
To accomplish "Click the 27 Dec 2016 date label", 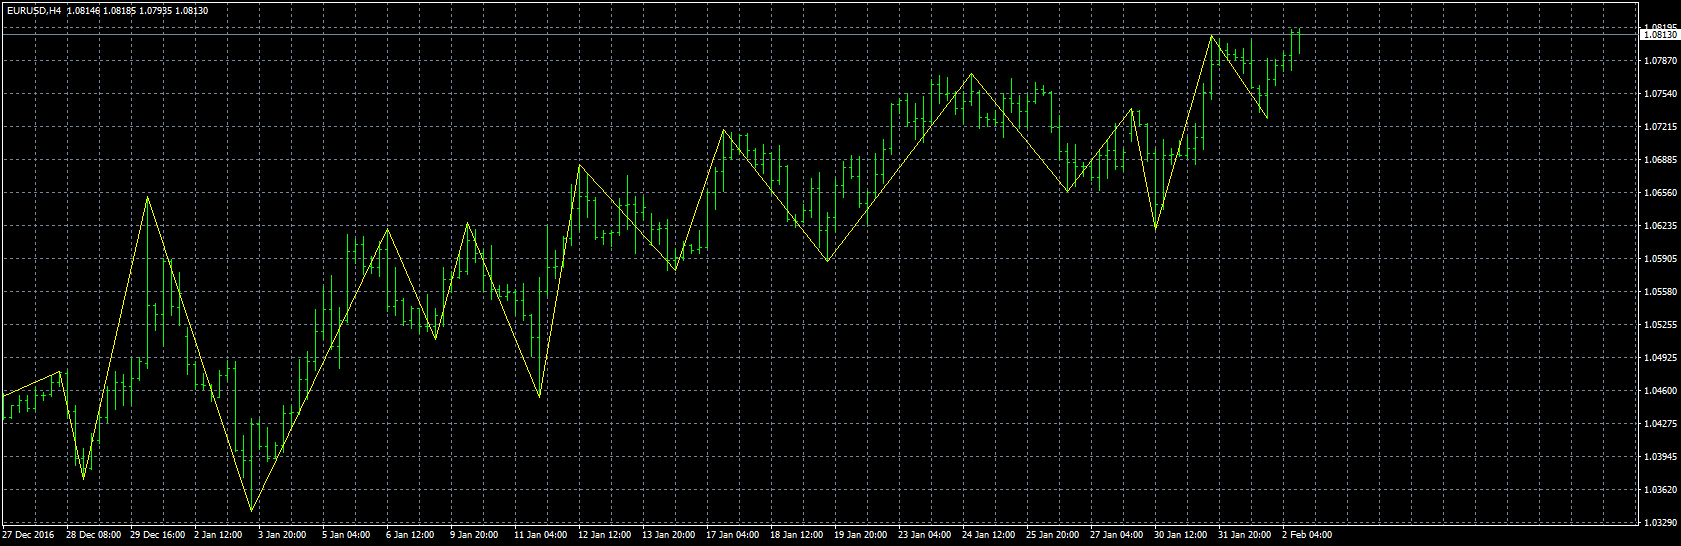I will pos(29,535).
